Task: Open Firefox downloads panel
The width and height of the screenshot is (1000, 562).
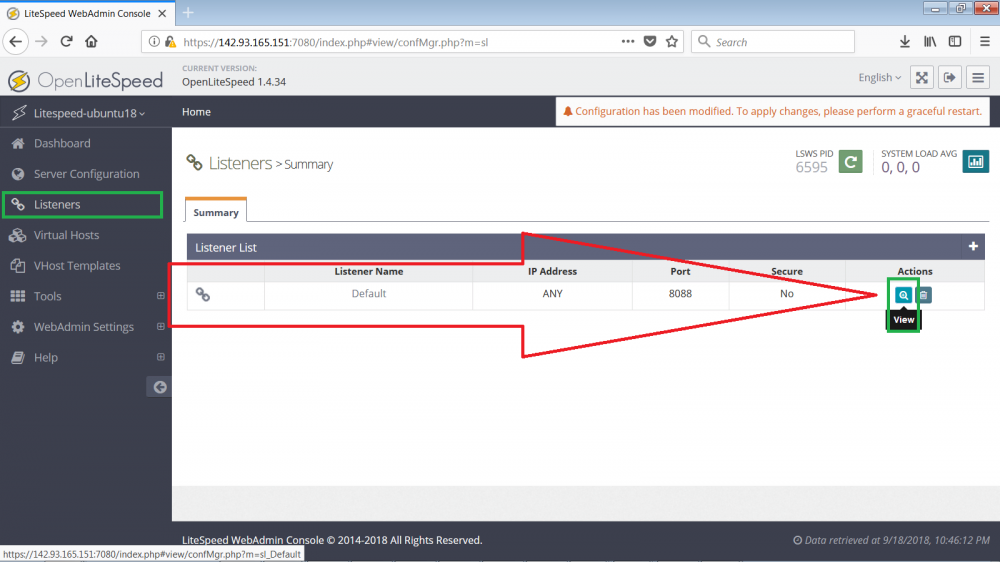Action: (904, 41)
